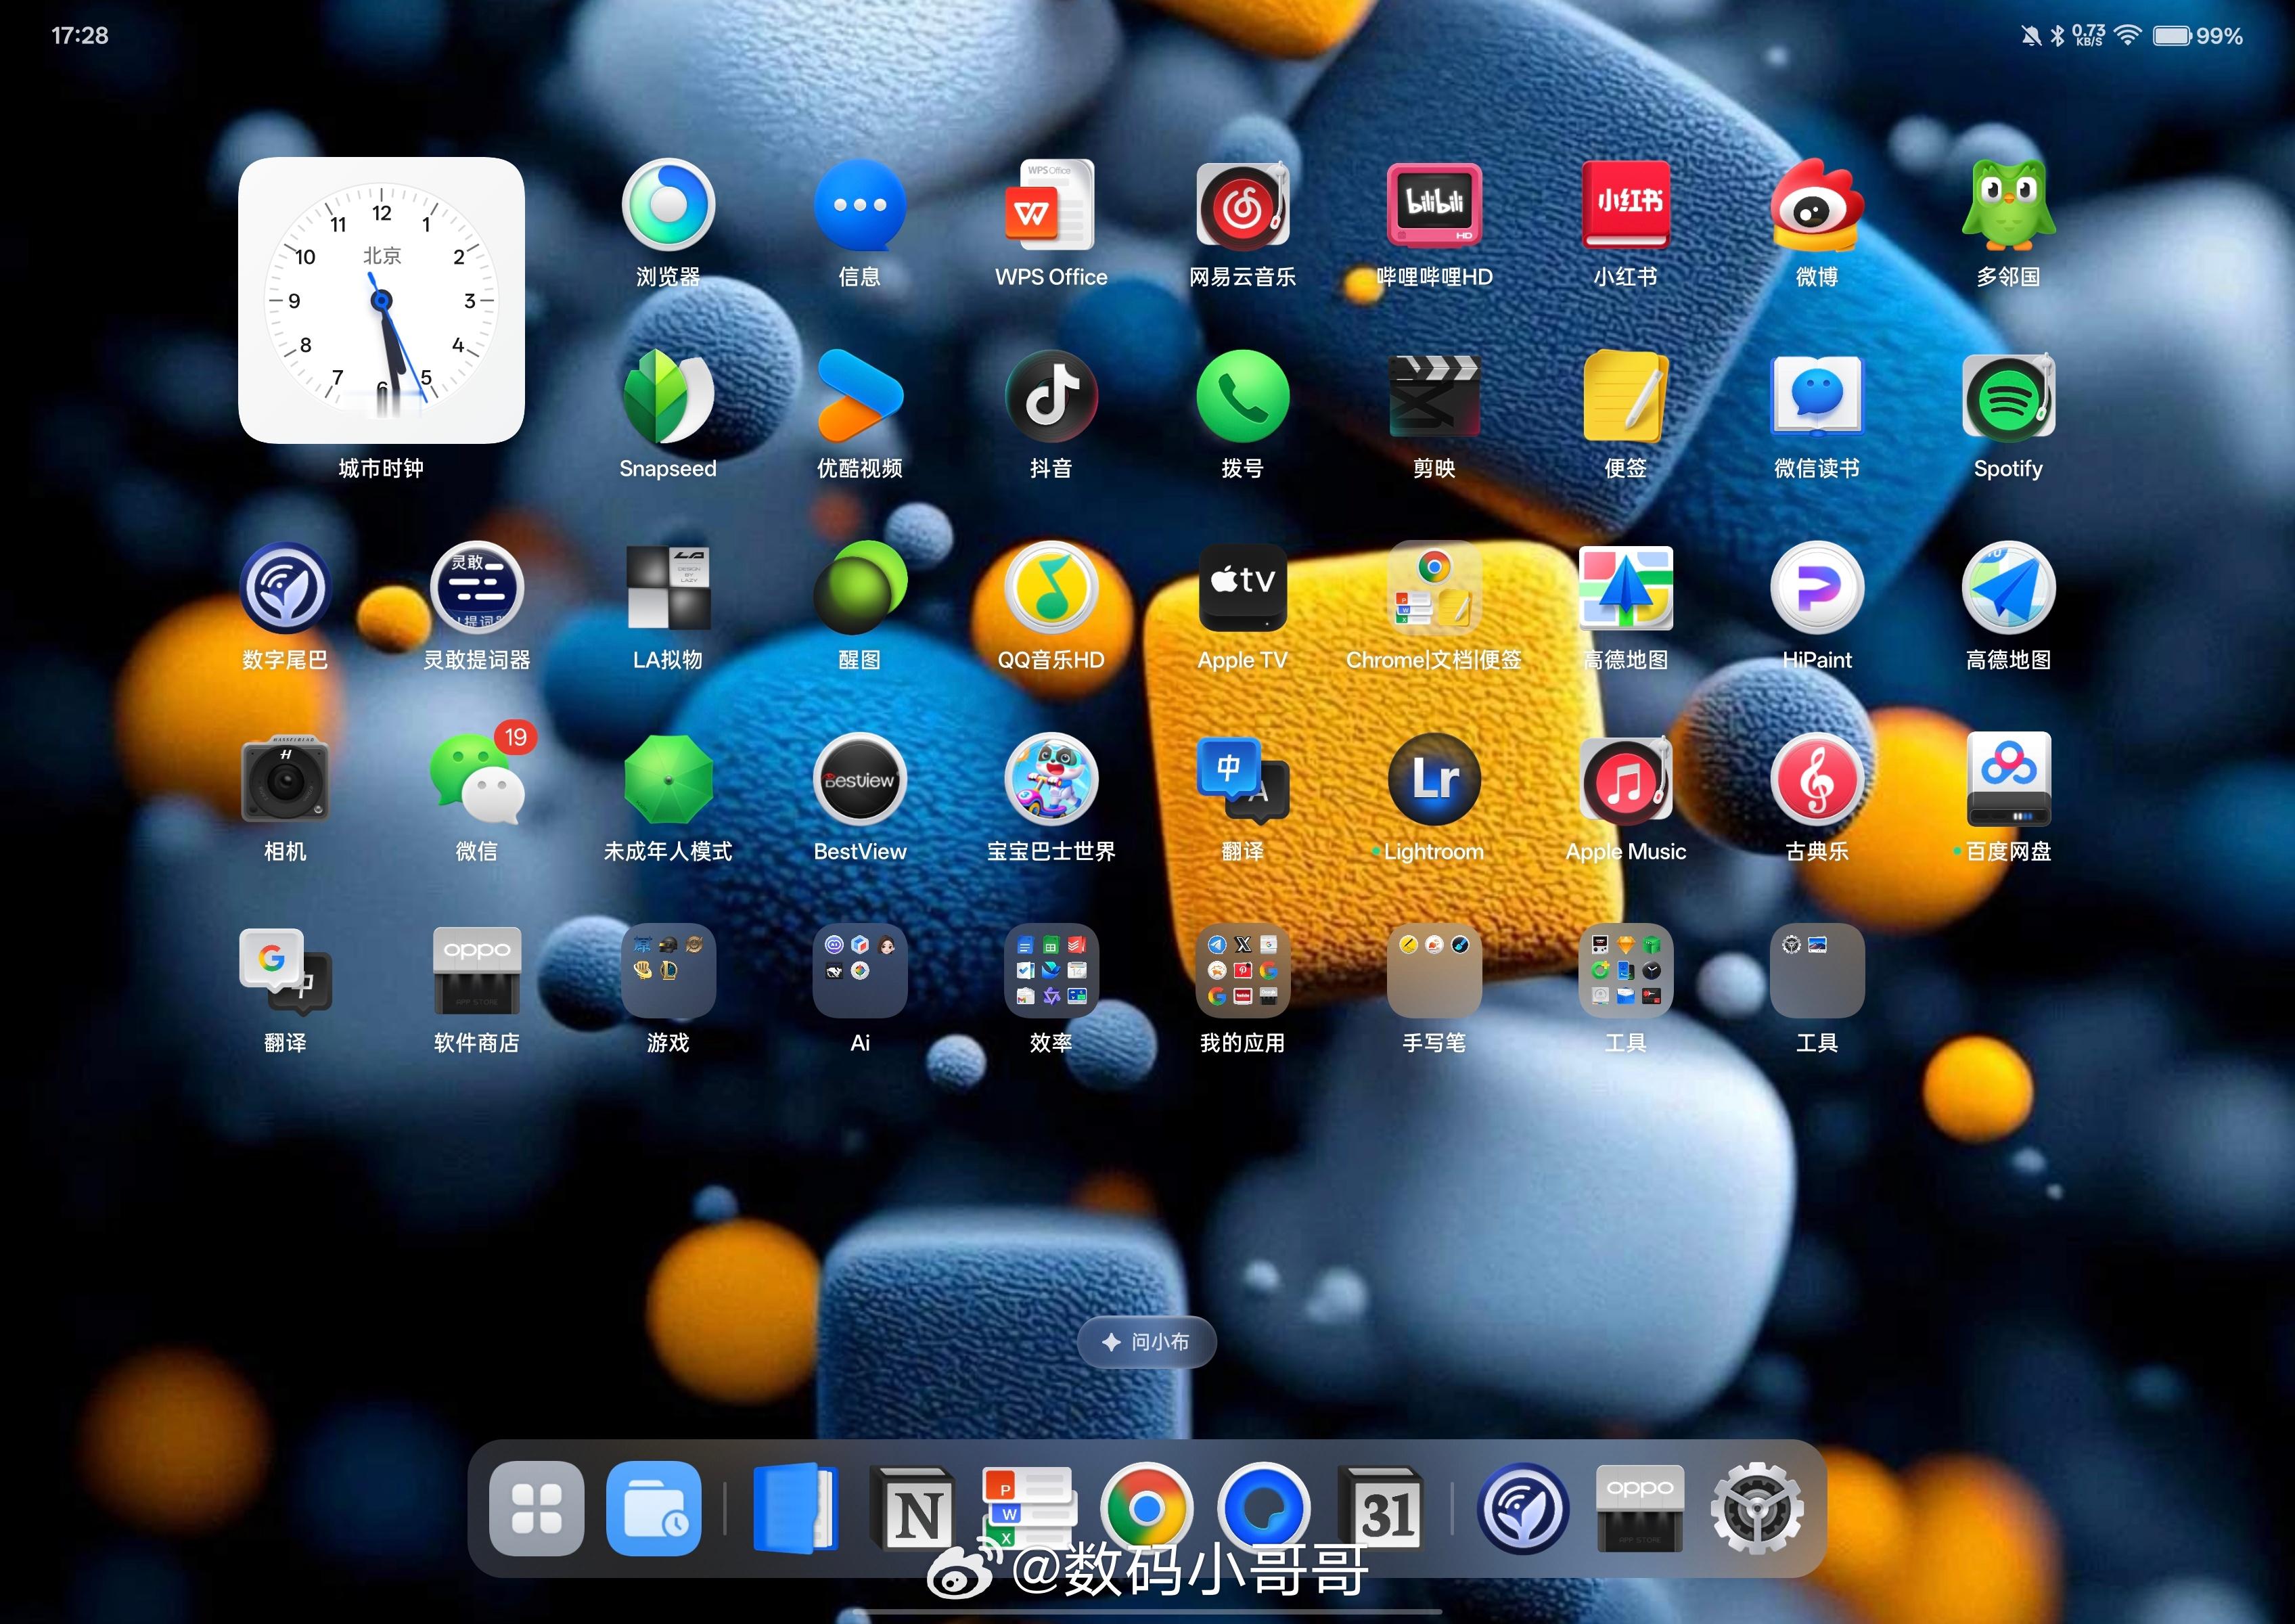Tap the 问小布 assistant button
This screenshot has width=2295, height=1624.
tap(1147, 1342)
